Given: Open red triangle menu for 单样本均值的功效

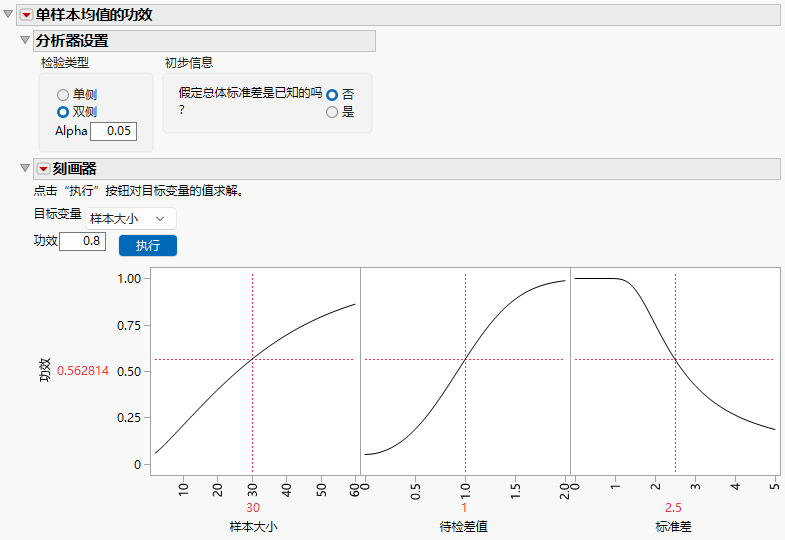Looking at the screenshot, I should tap(27, 16).
